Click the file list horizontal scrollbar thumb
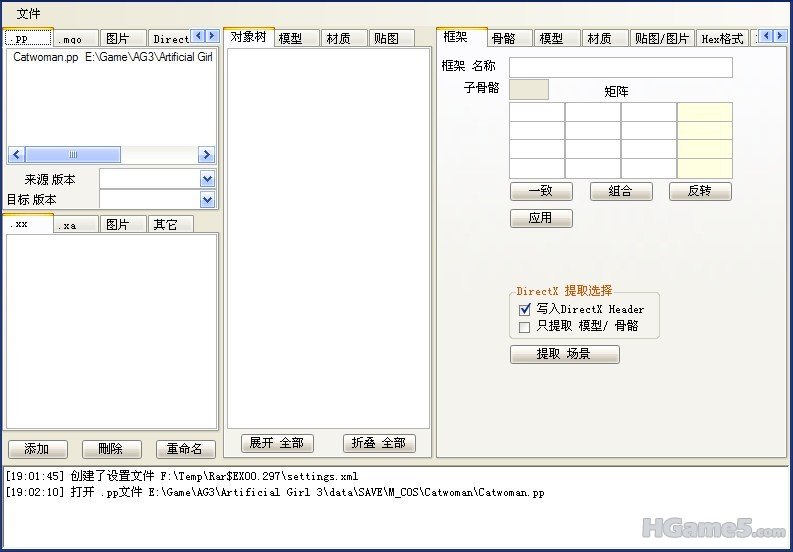Screen dimensions: 793x552 72,155
